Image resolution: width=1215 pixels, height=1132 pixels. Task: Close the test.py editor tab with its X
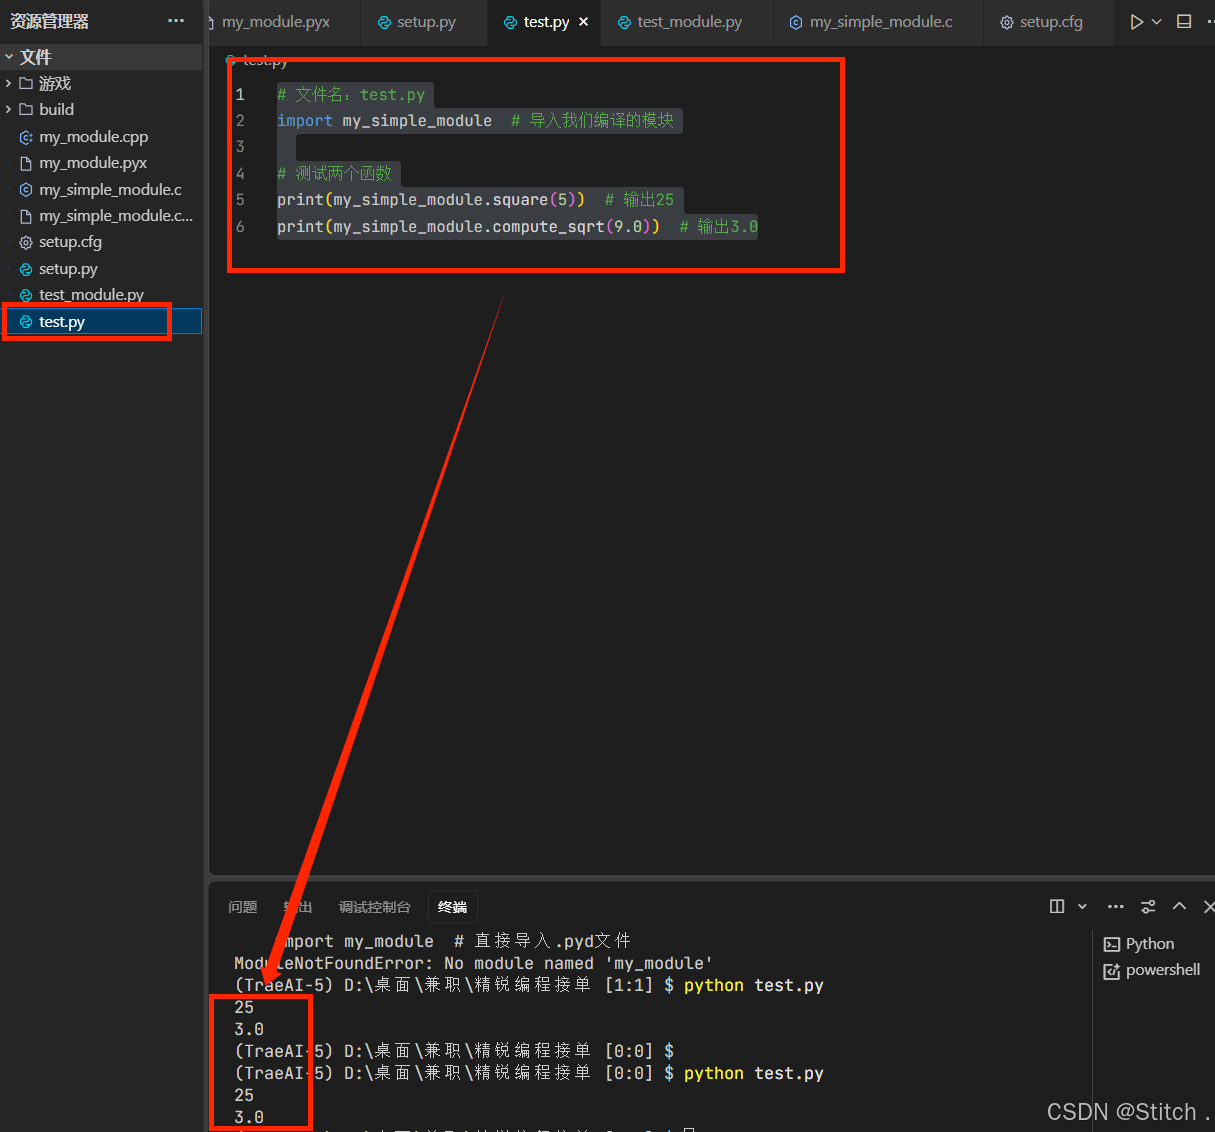pyautogui.click(x=583, y=21)
